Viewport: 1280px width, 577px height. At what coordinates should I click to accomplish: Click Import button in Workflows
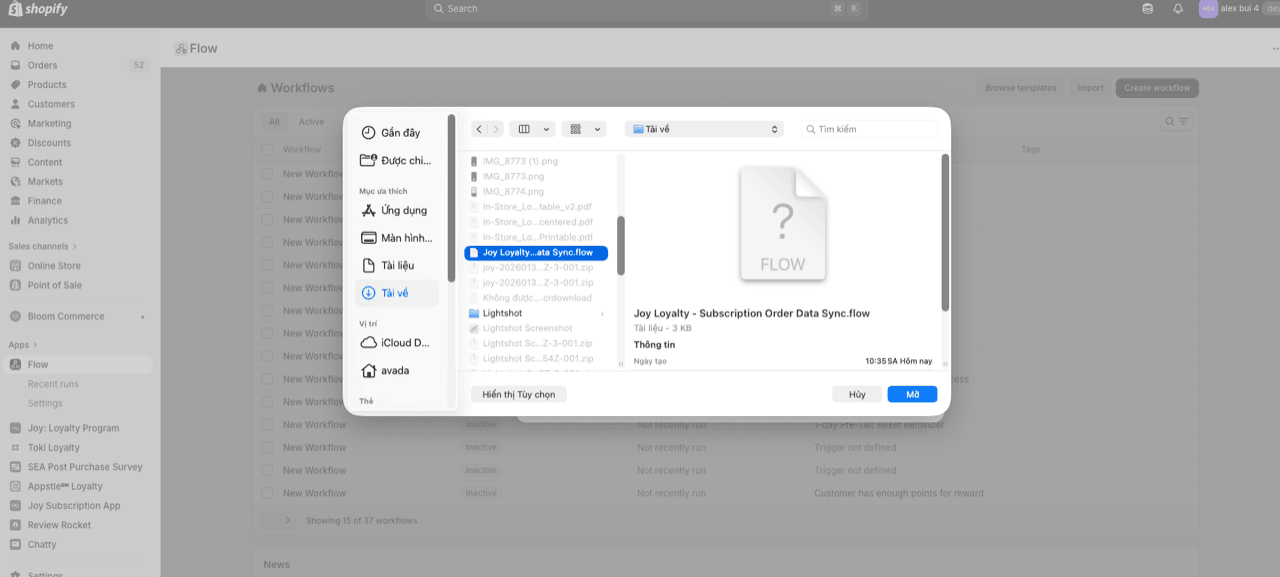click(x=1090, y=88)
